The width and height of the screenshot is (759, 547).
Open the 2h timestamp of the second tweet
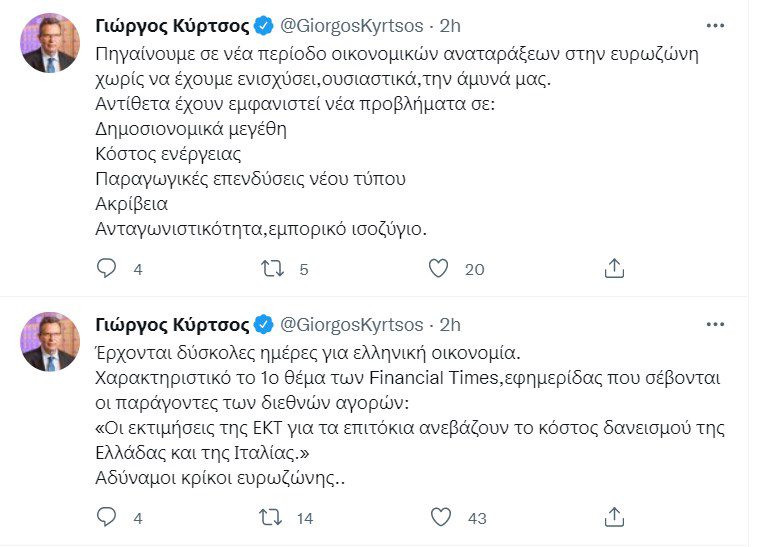tap(450, 324)
